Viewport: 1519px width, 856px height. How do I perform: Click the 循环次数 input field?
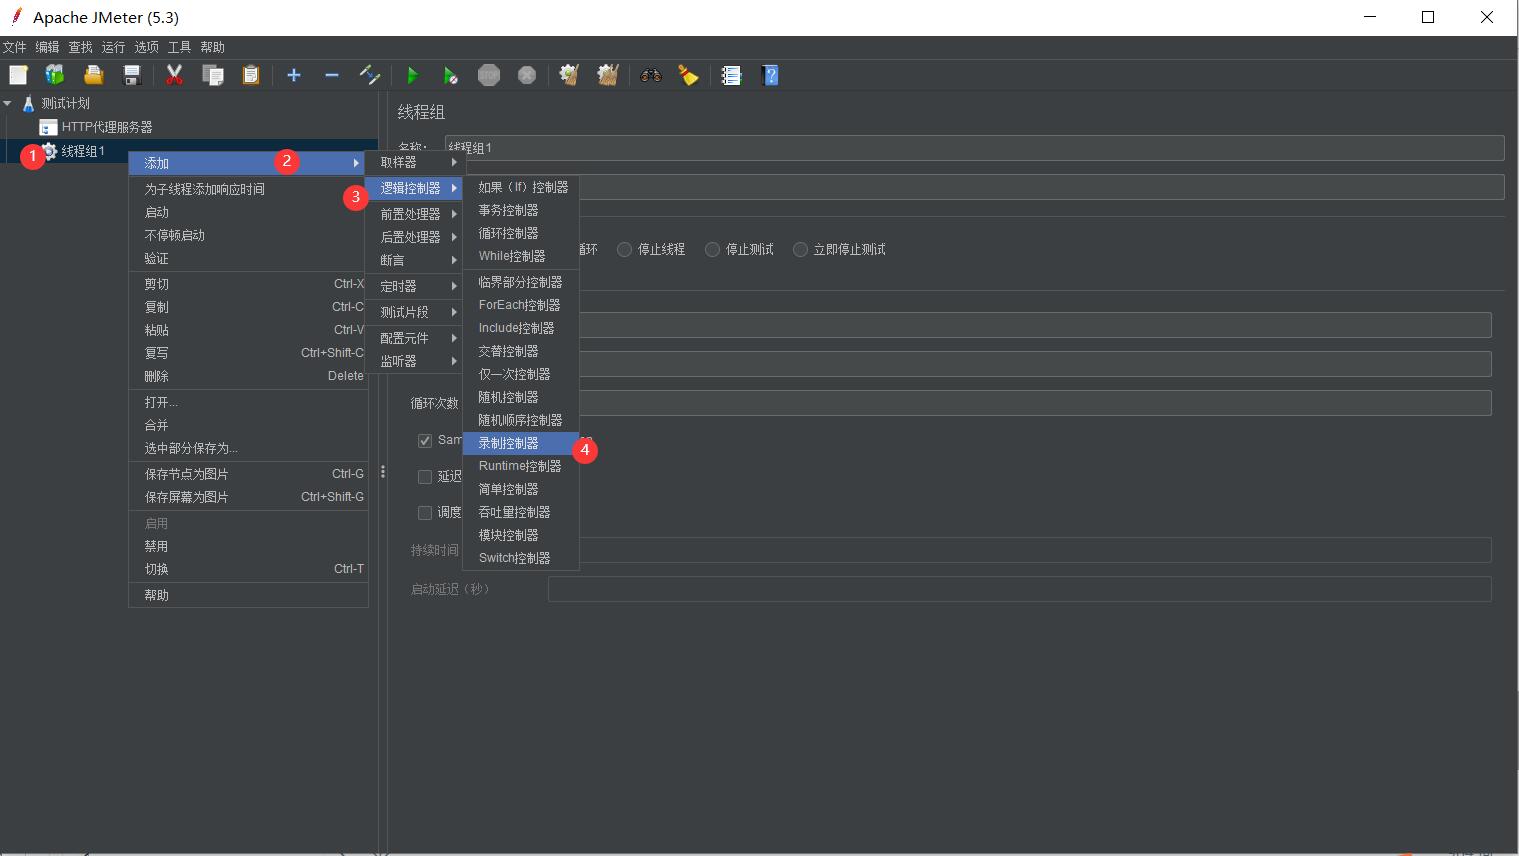pos(1035,403)
